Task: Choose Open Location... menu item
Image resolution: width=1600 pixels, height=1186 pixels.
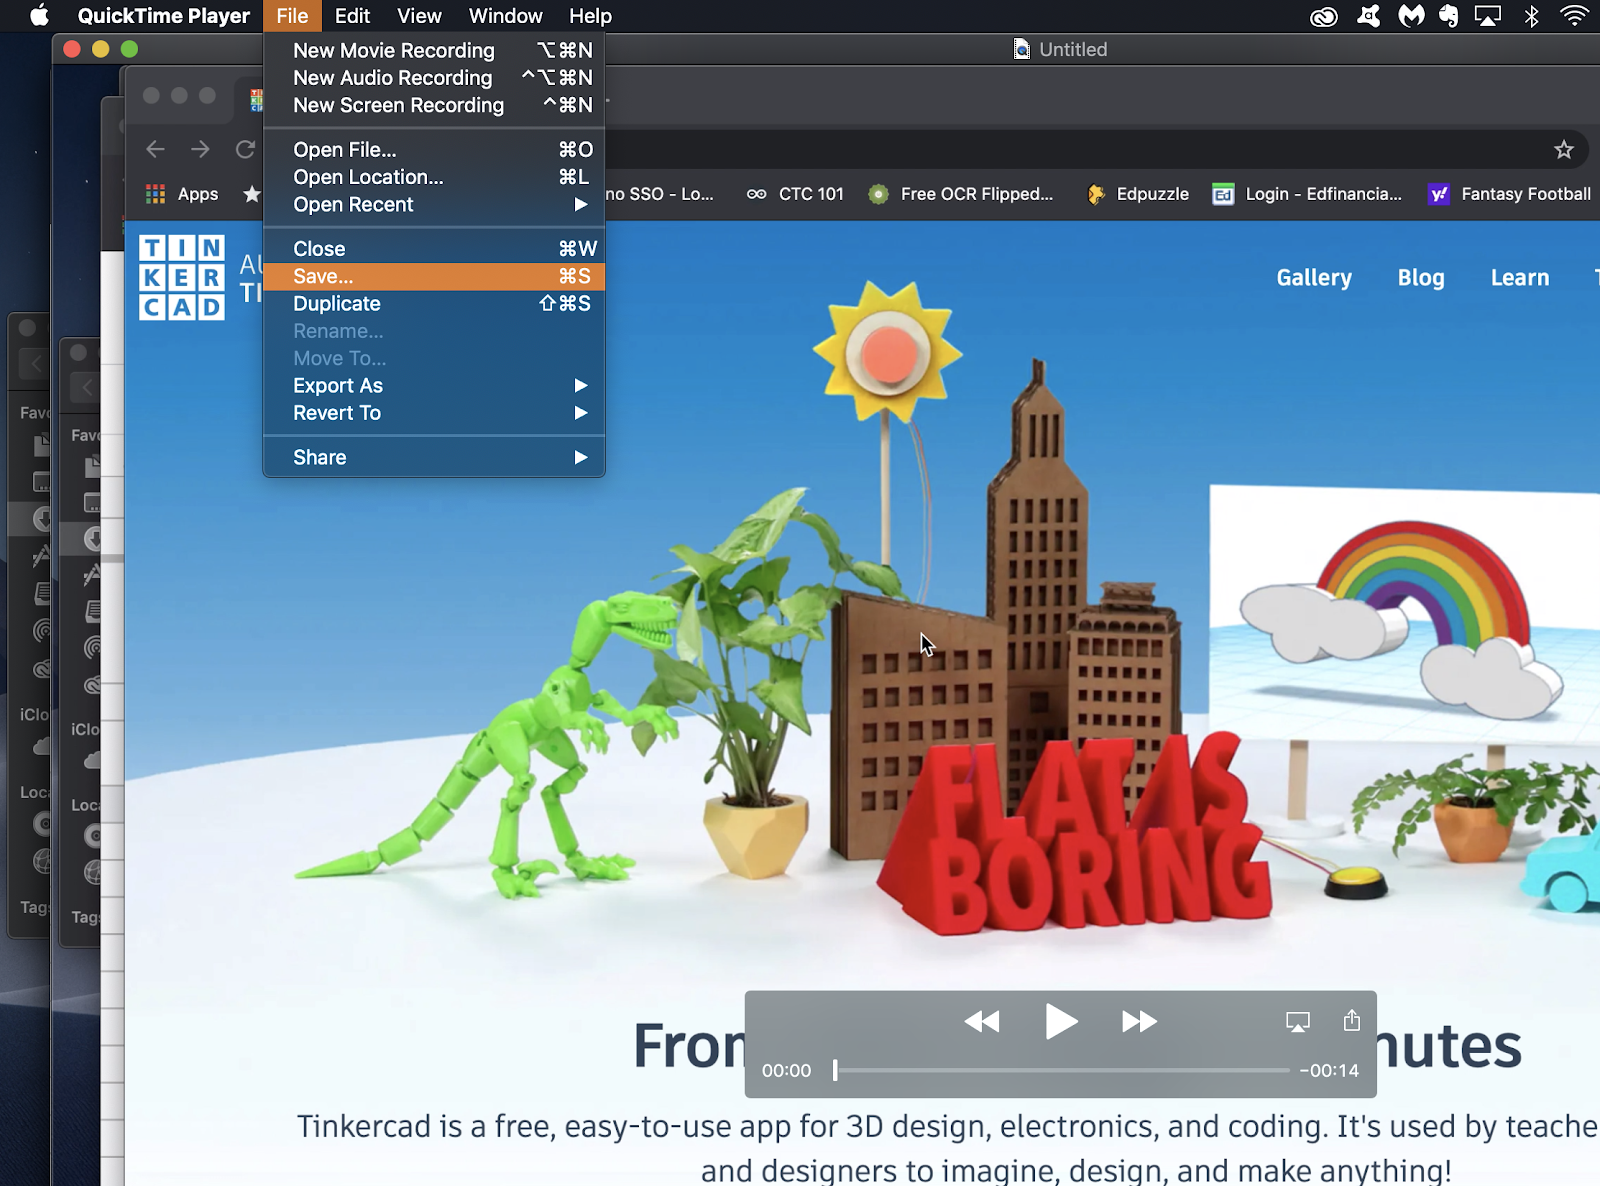Action: pyautogui.click(x=434, y=177)
